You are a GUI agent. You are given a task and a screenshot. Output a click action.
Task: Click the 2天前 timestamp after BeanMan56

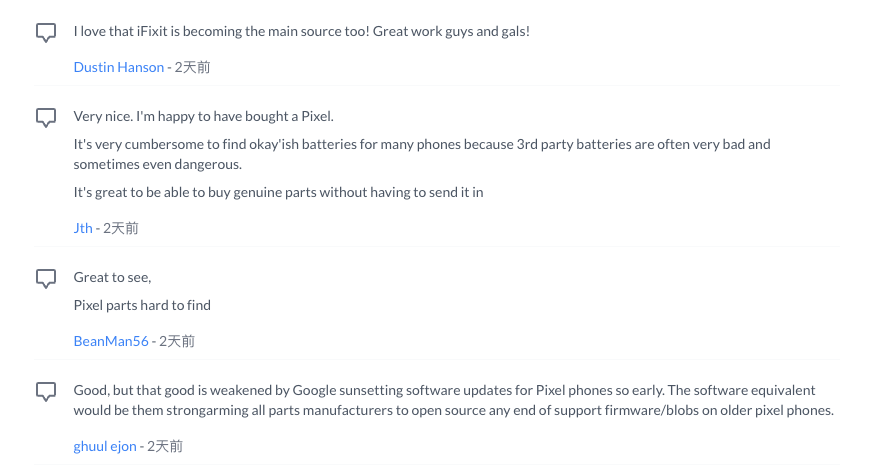pyautogui.click(x=177, y=341)
